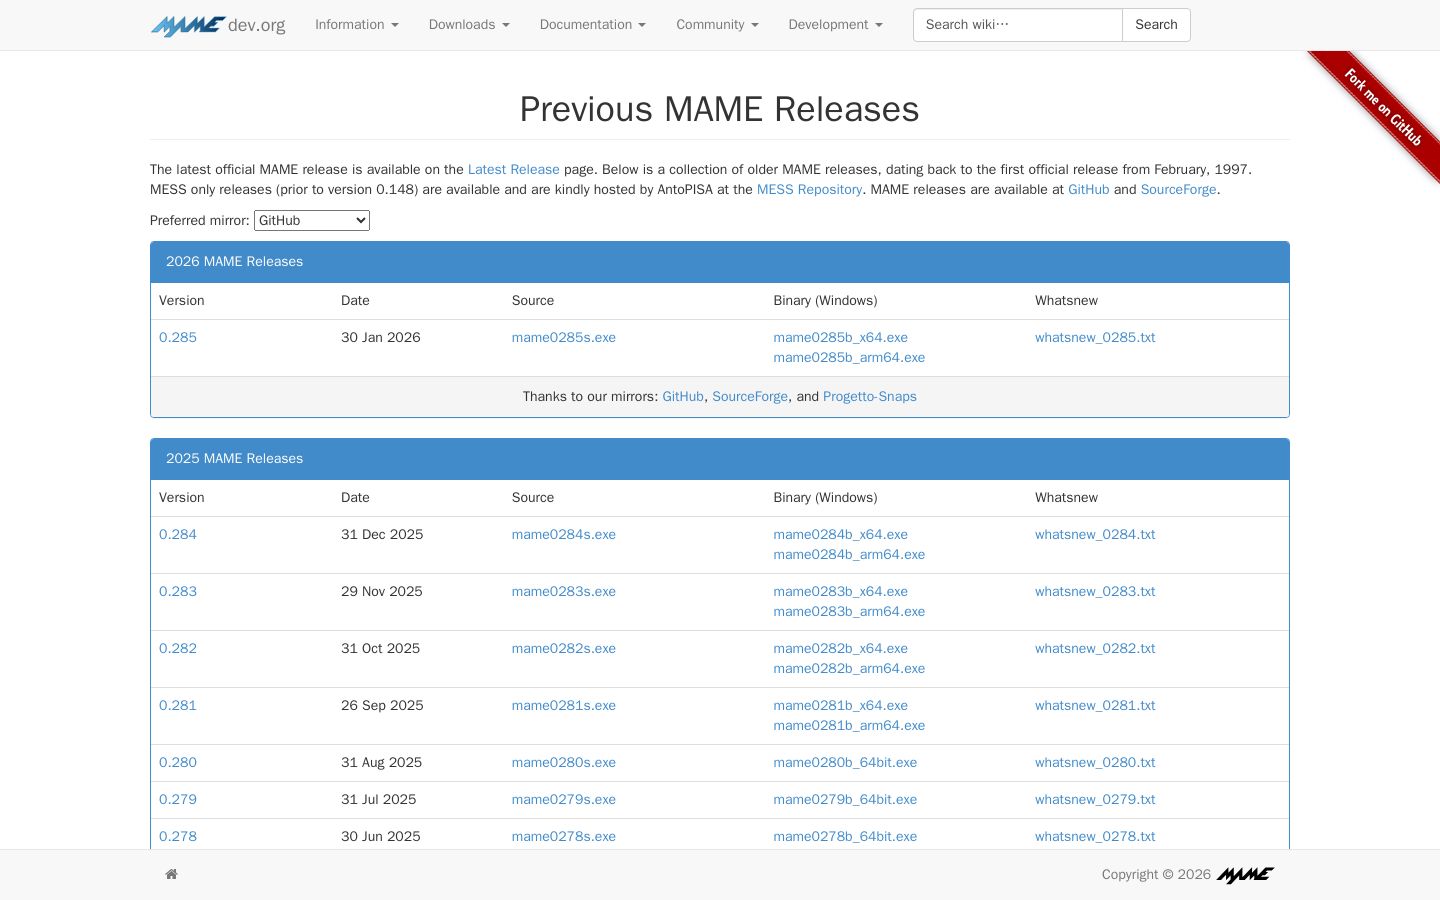Image resolution: width=1440 pixels, height=900 pixels.
Task: Download mame0282b_x64.exe binary
Action: tap(841, 649)
